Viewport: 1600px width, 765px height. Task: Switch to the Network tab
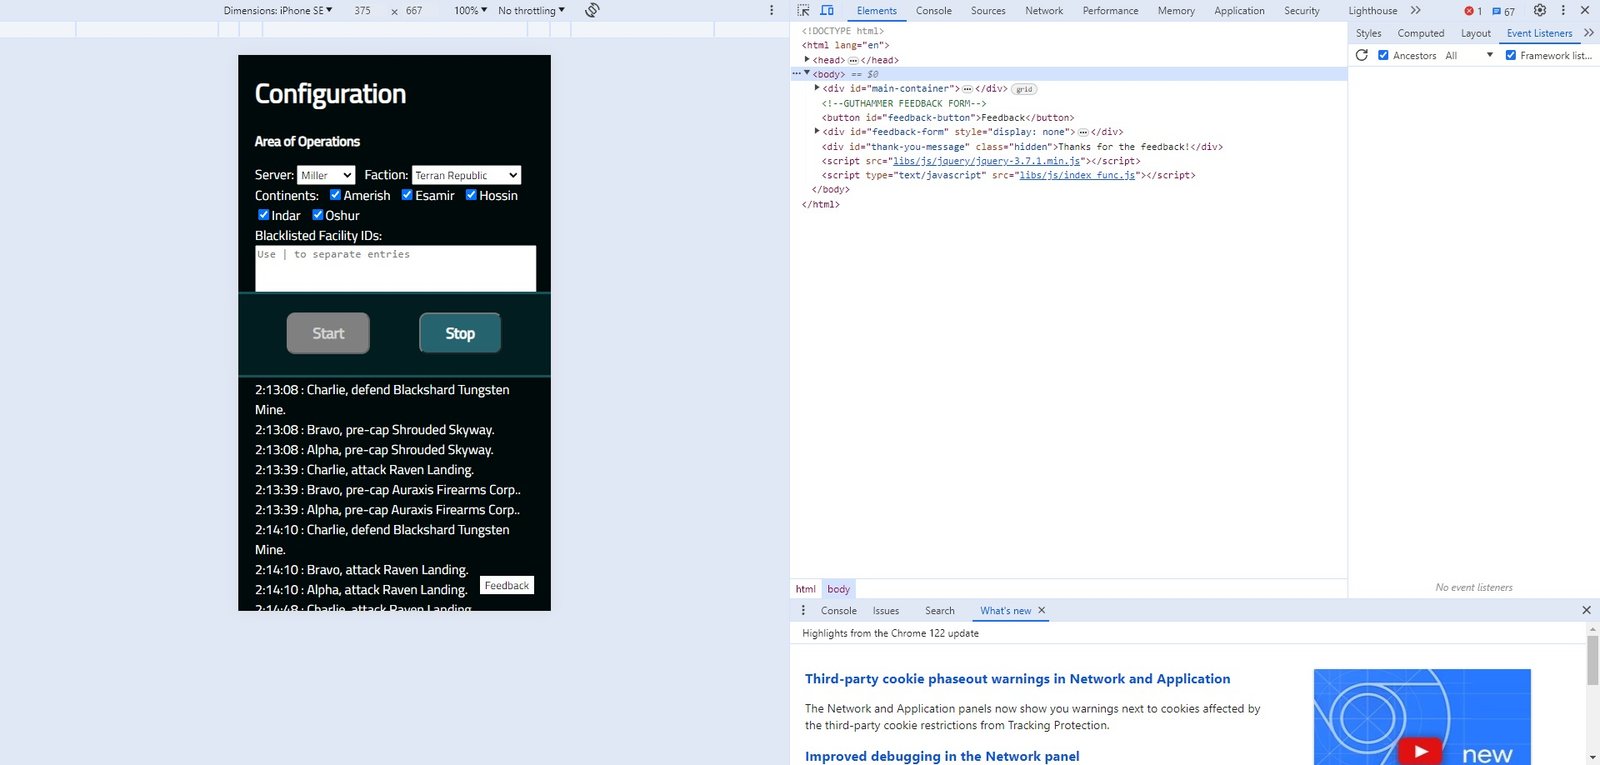[1043, 11]
